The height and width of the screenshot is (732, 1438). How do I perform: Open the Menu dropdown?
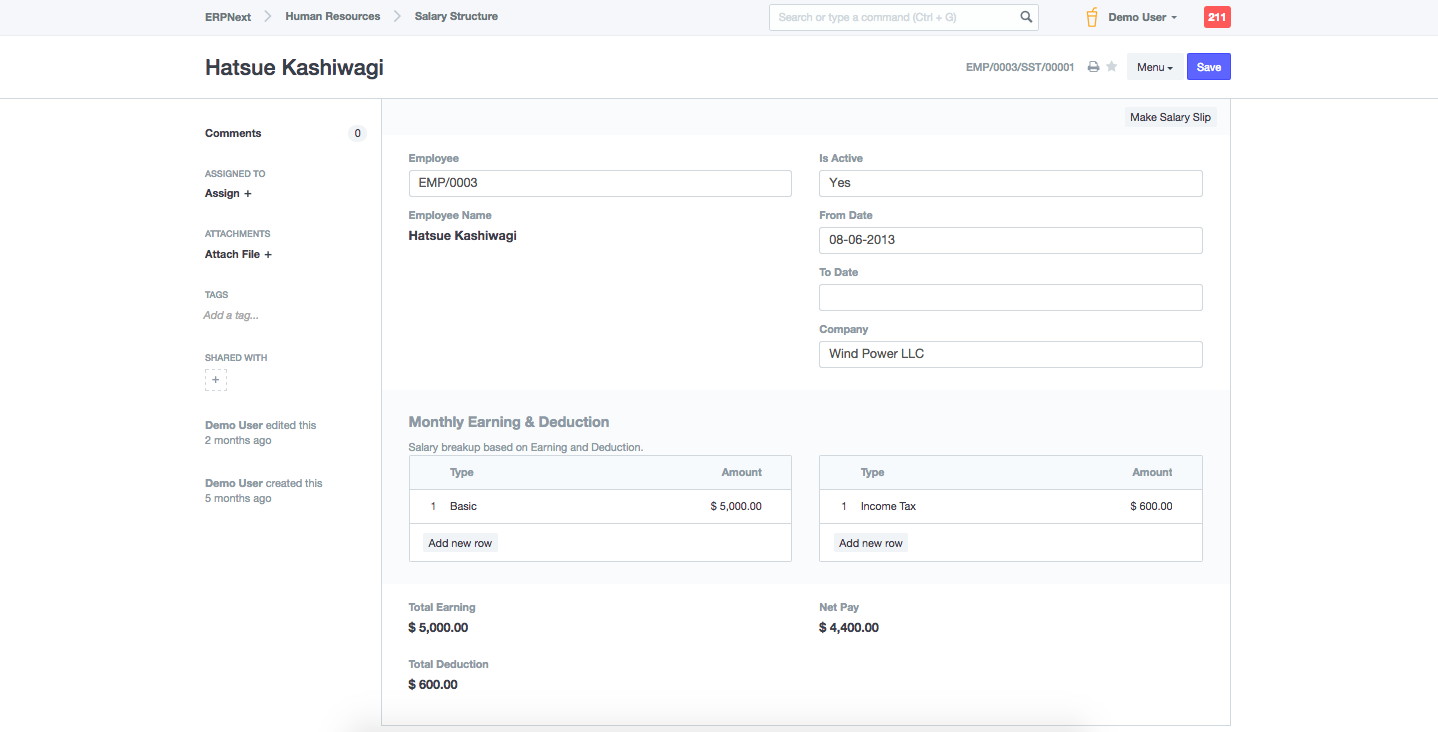[1155, 67]
